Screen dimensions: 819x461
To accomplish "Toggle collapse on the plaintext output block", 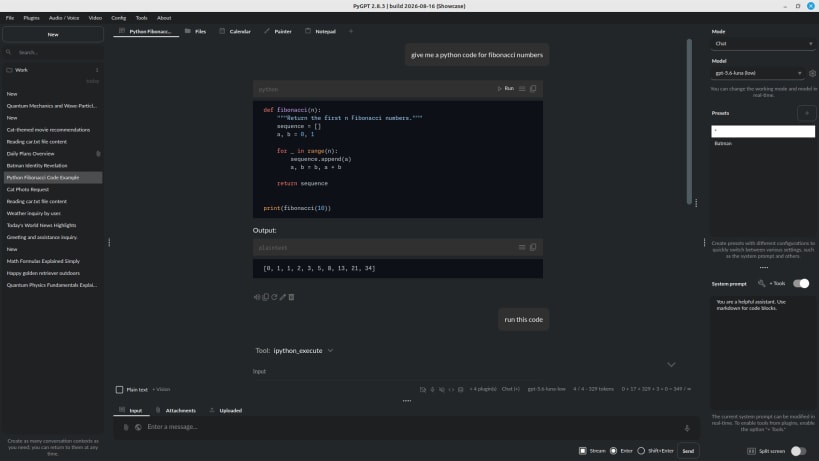I will coord(522,247).
